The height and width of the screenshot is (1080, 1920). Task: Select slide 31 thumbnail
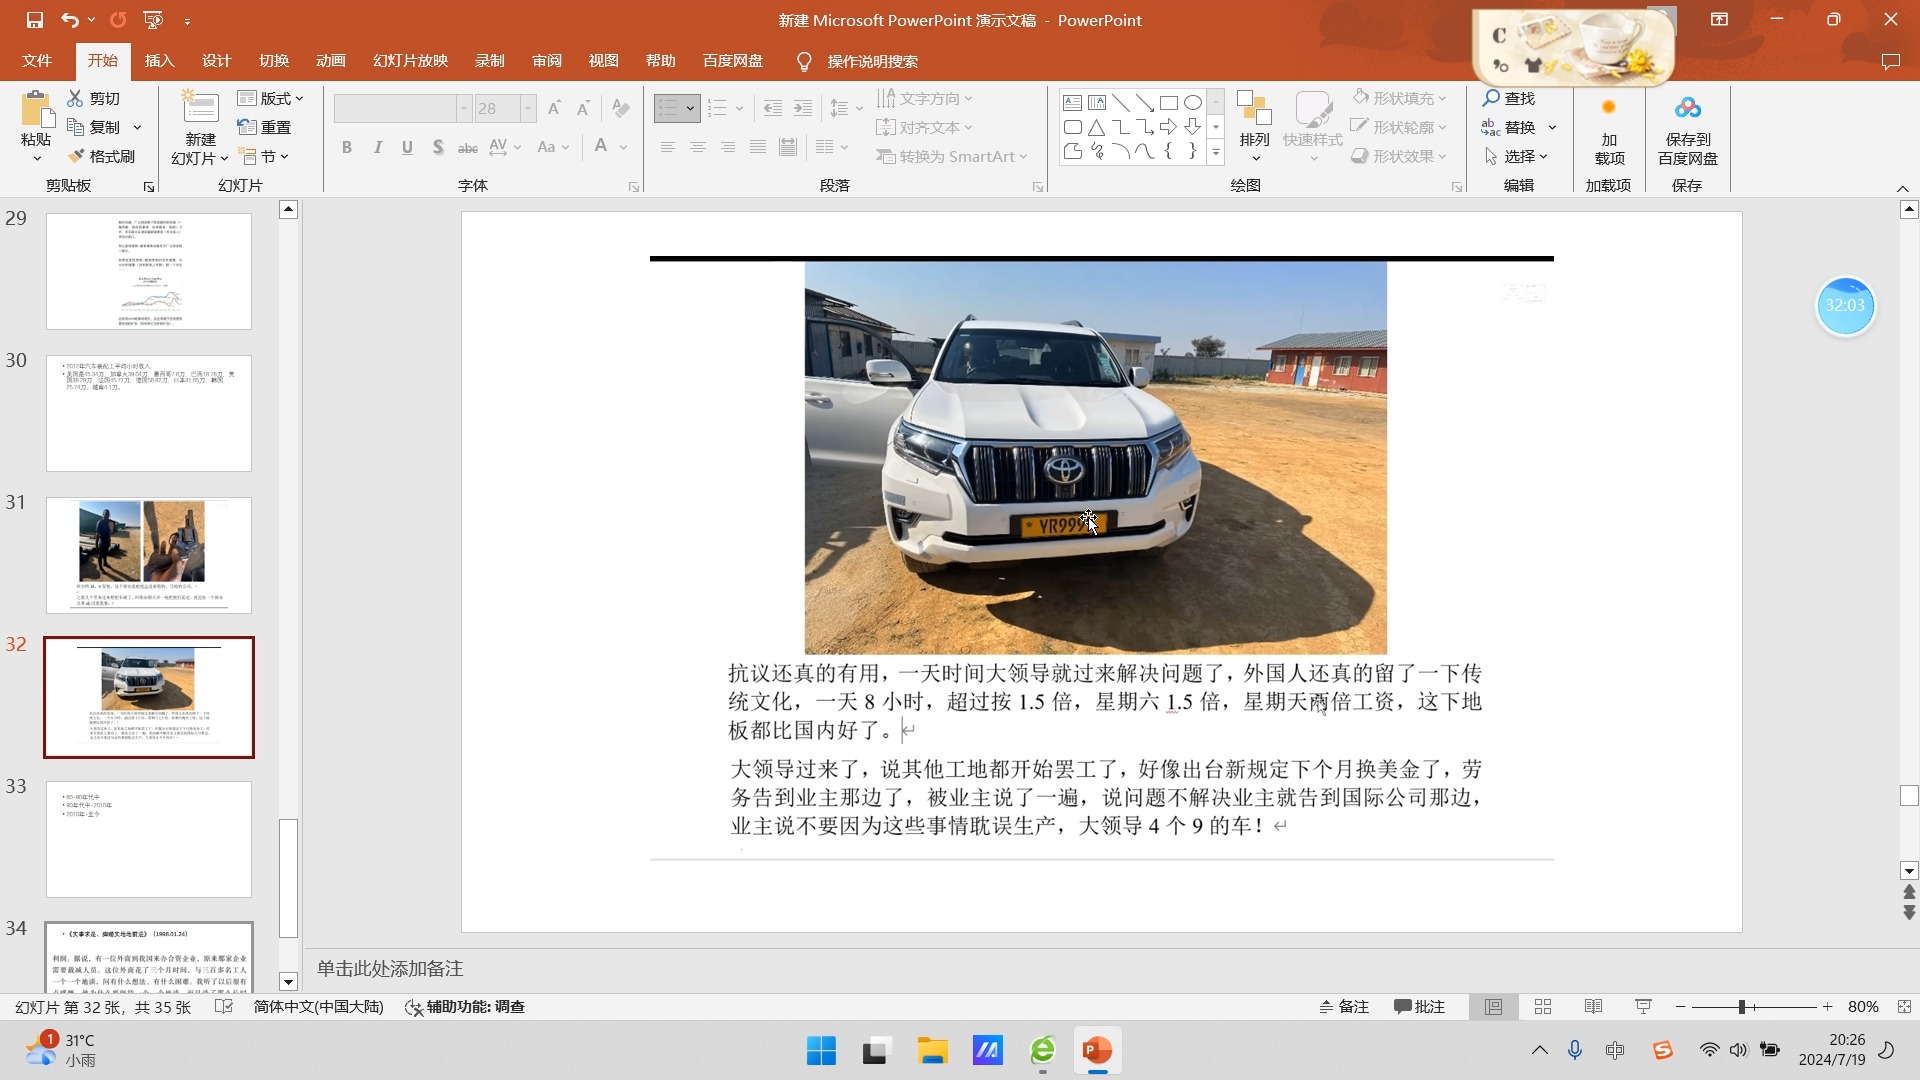[x=149, y=555]
